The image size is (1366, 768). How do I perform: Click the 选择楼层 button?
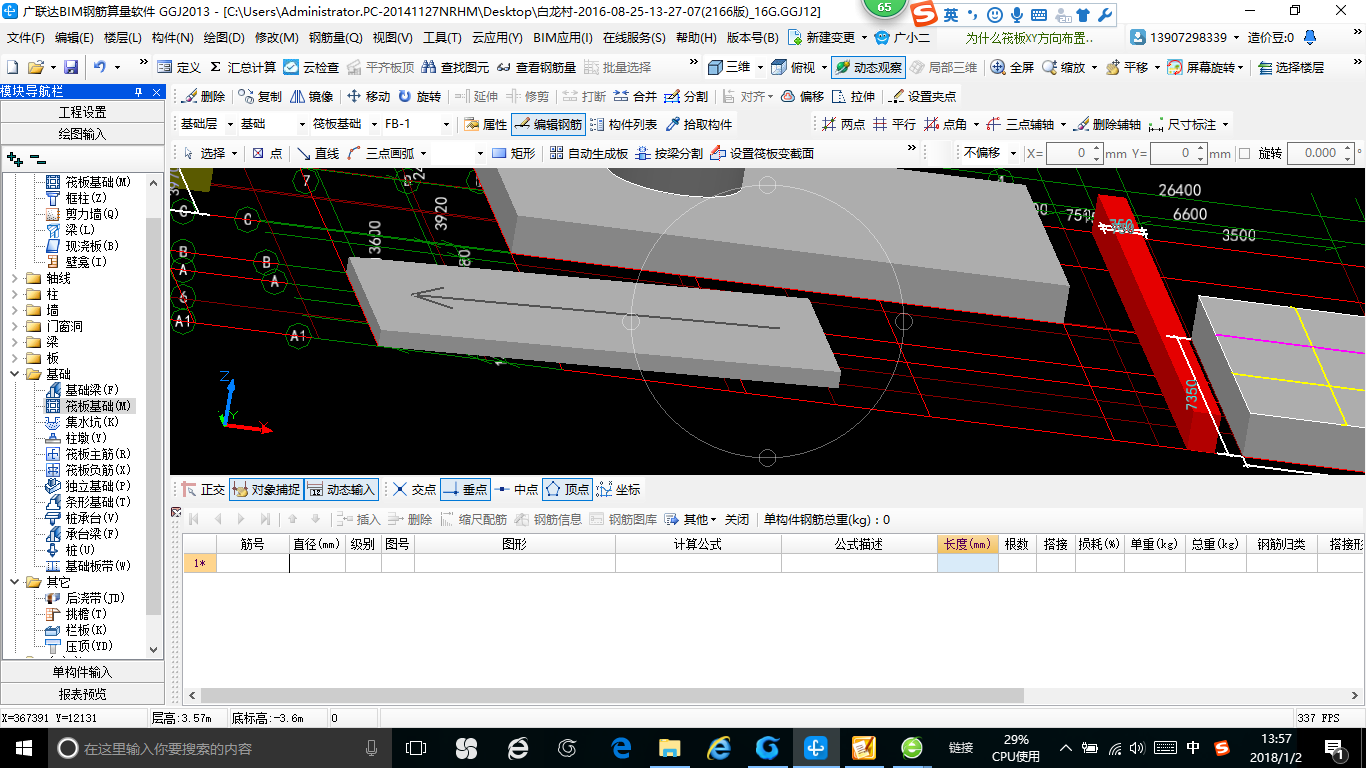(x=1291, y=67)
